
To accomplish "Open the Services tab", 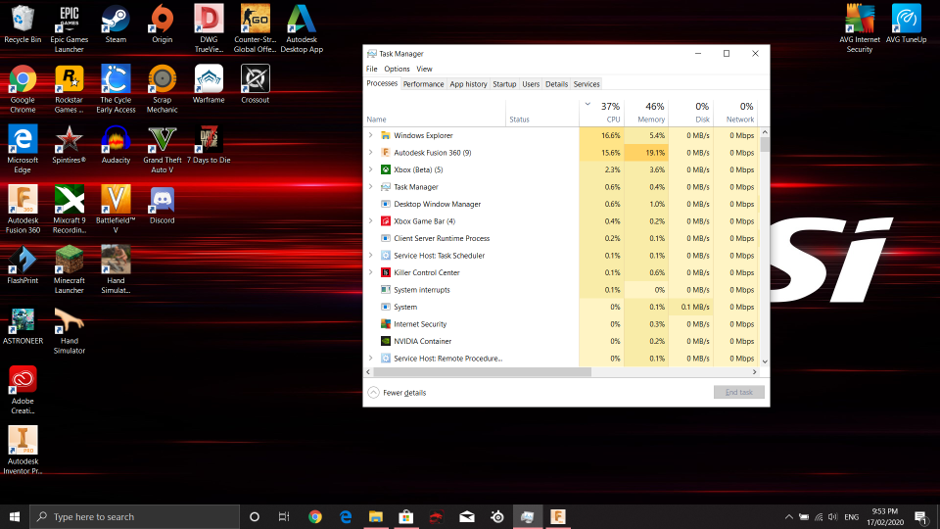I will [x=586, y=84].
